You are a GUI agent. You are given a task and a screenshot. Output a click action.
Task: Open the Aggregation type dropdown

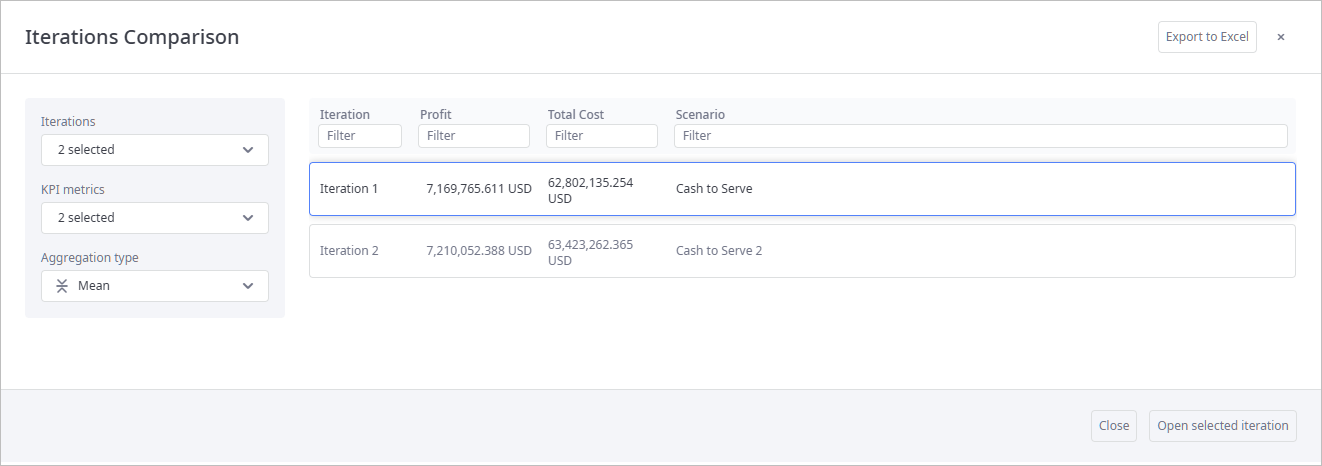point(155,286)
